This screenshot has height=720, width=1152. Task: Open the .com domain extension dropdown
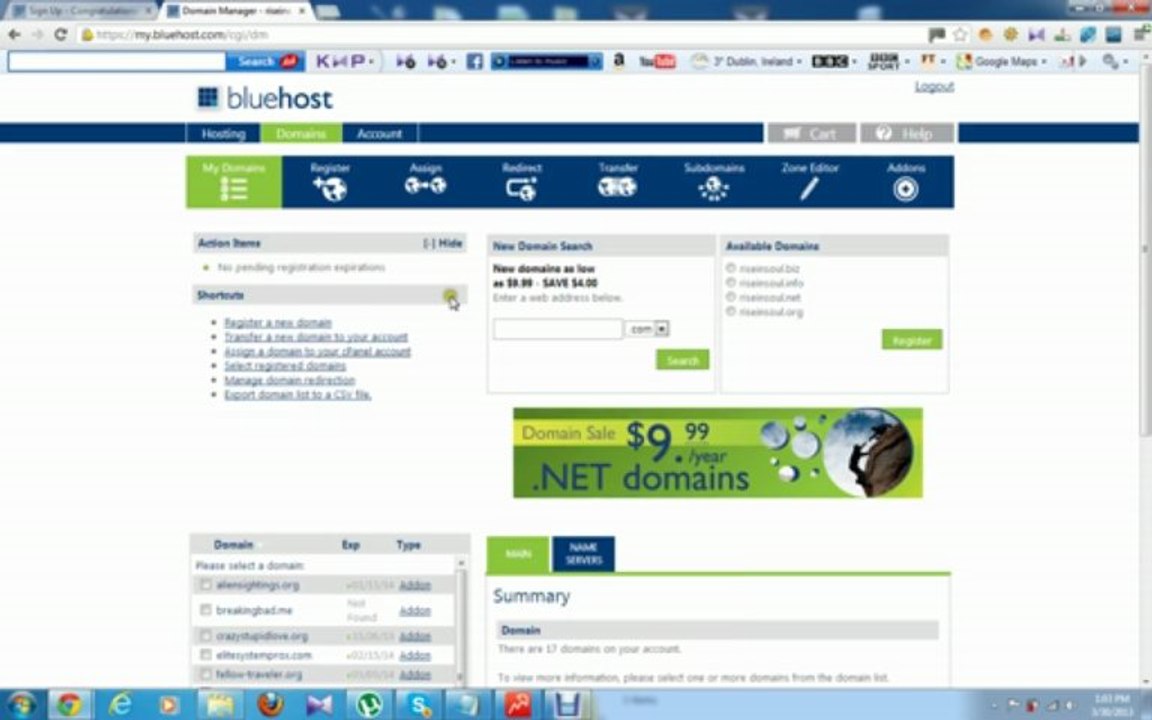(x=647, y=328)
